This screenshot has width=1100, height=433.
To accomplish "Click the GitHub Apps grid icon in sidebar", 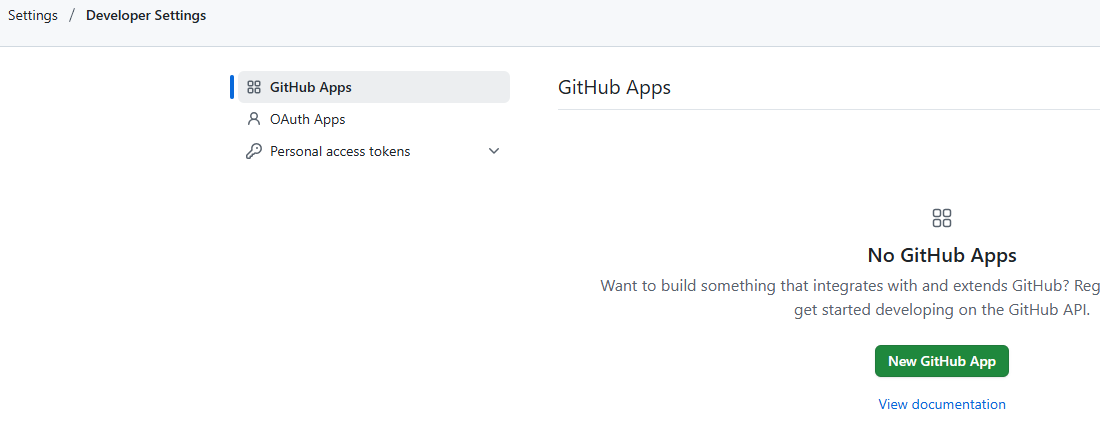I will (254, 88).
